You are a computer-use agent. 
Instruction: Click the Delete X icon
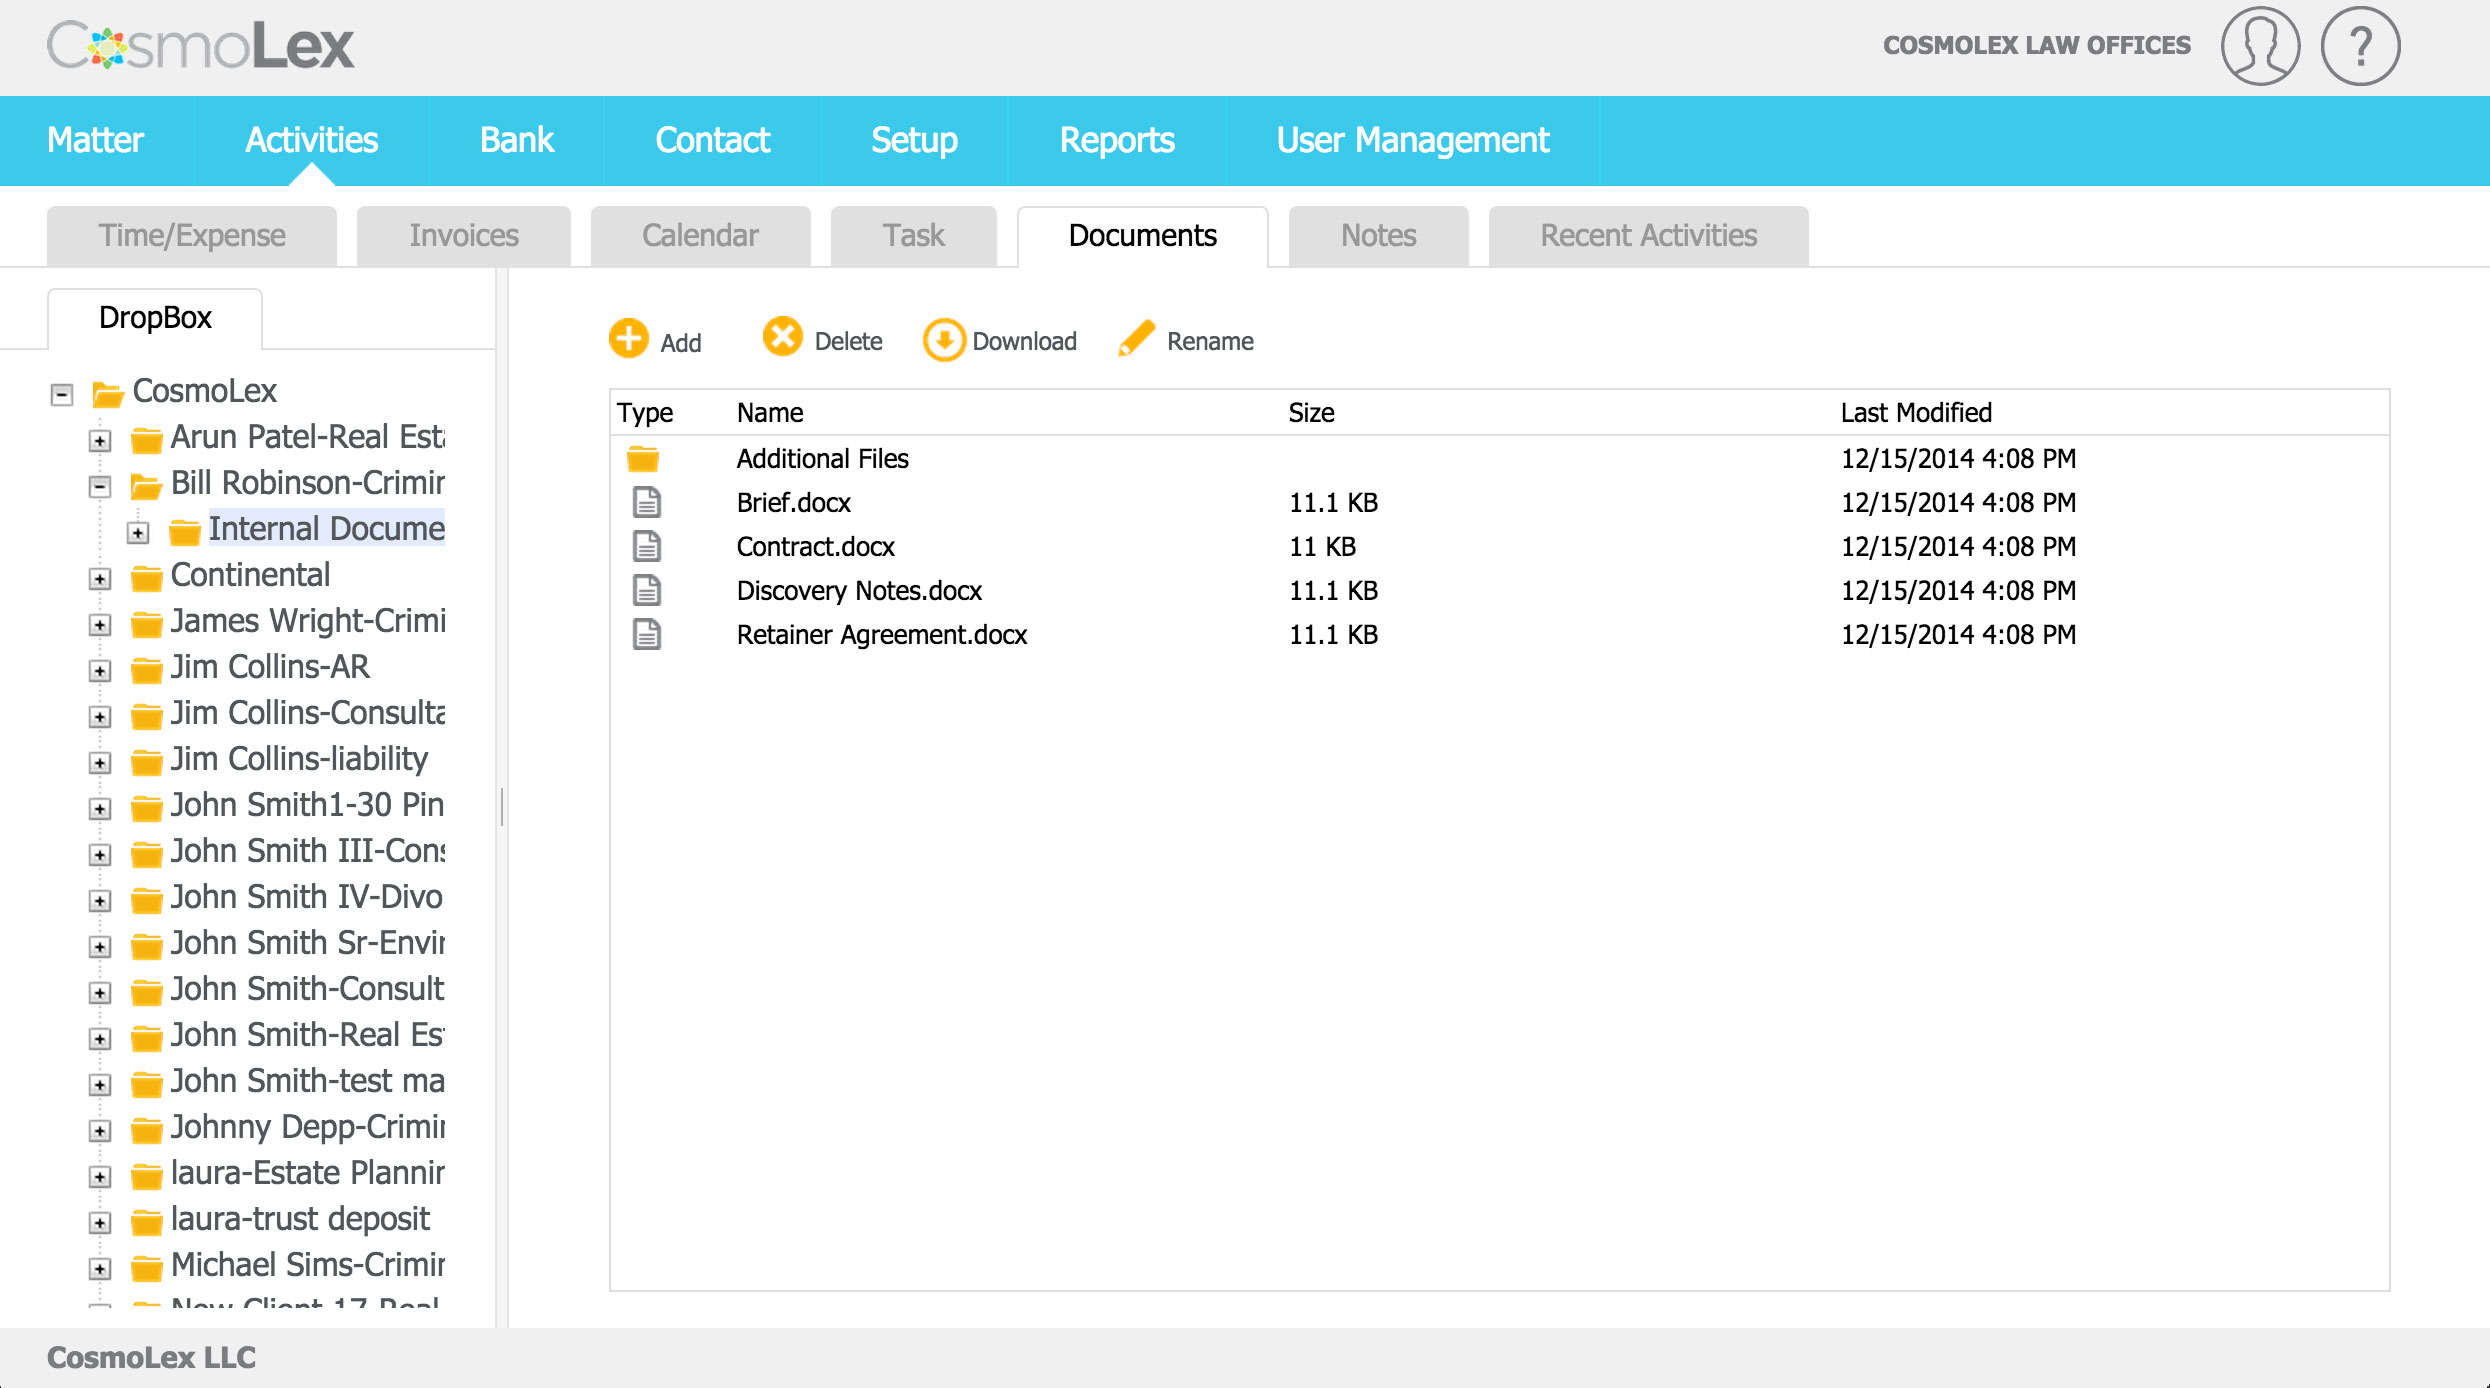(782, 337)
